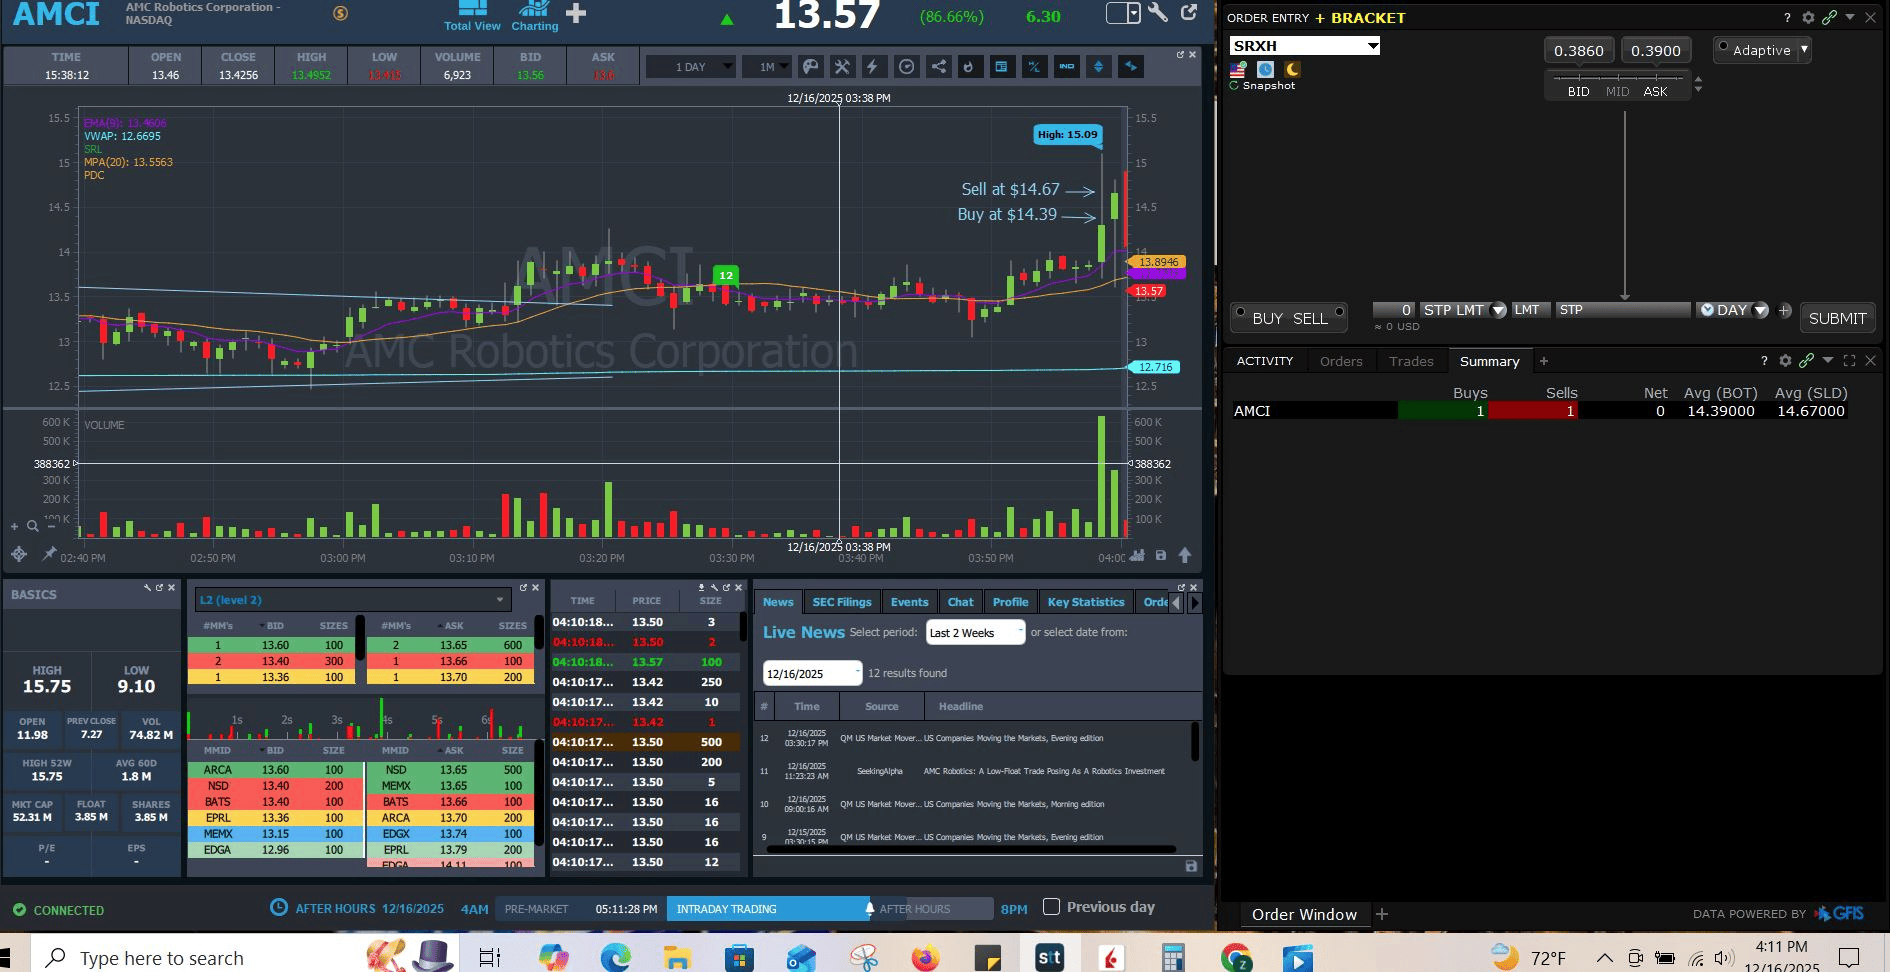Click the lightning bolt icon in chart toolbar

873,67
